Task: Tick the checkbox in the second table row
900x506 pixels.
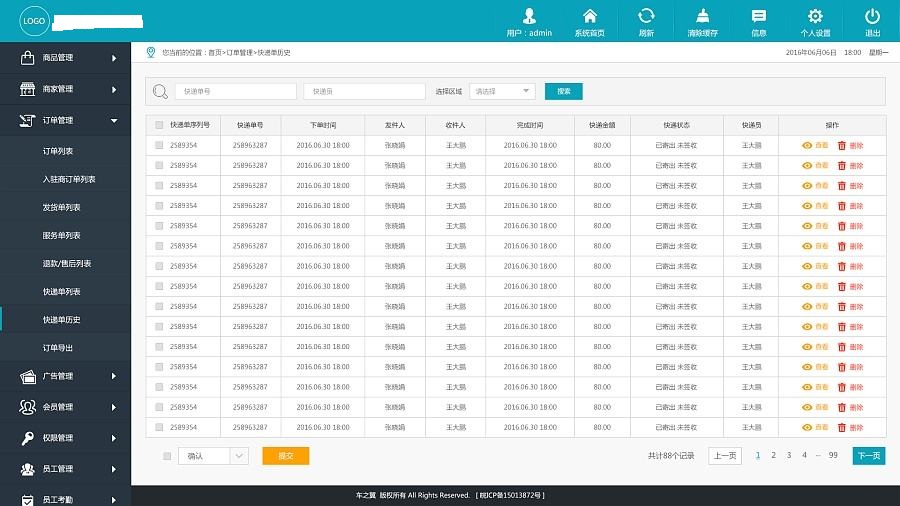Action: point(159,166)
